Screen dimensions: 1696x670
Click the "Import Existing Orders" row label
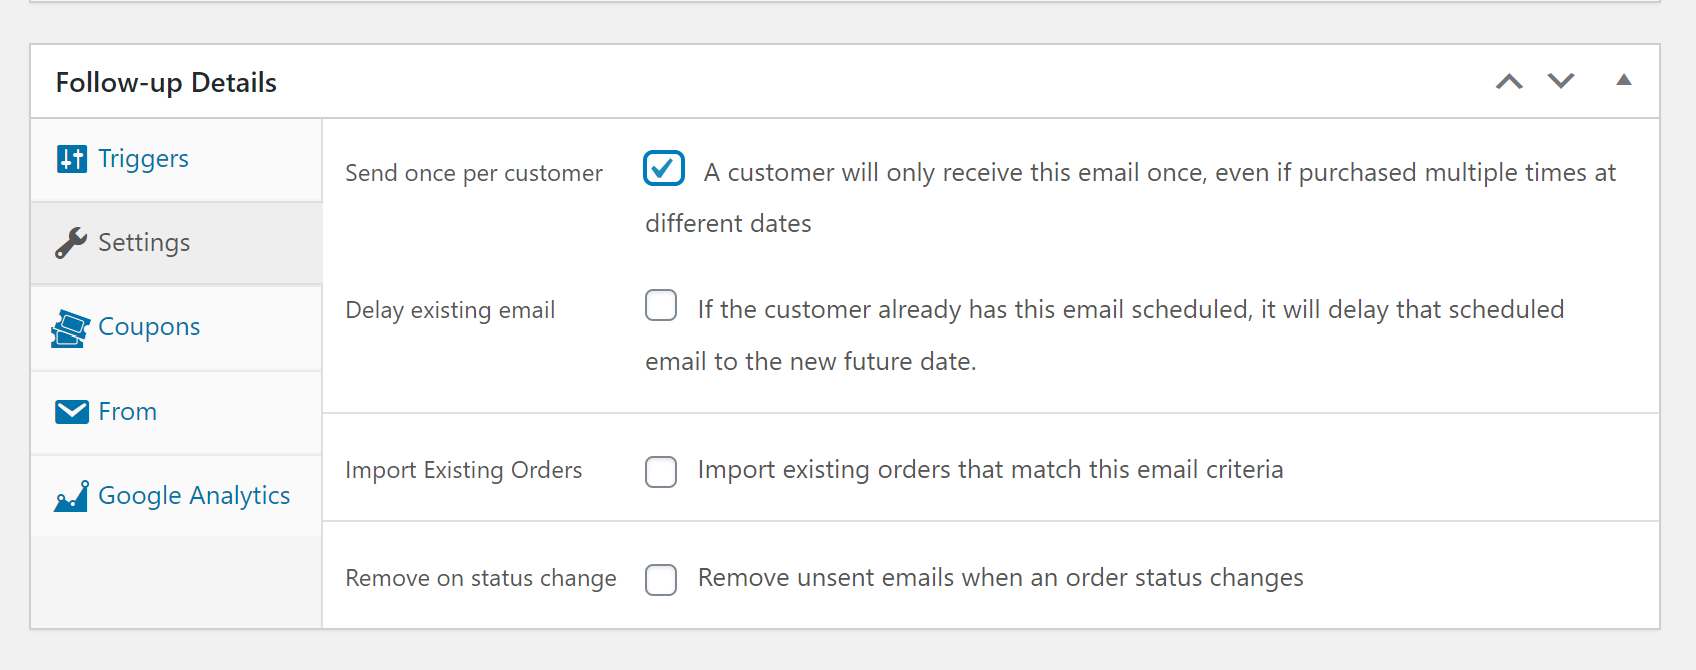point(463,470)
